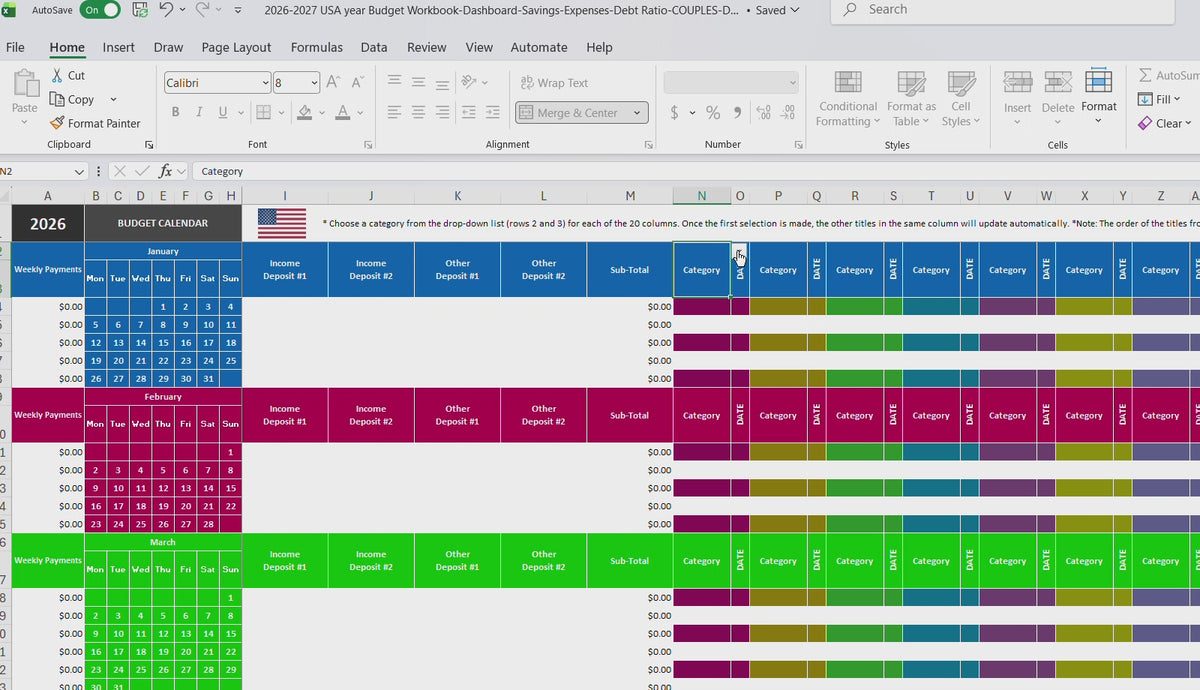The height and width of the screenshot is (690, 1200).
Task: Open the Borders dropdown arrow
Action: (280, 112)
